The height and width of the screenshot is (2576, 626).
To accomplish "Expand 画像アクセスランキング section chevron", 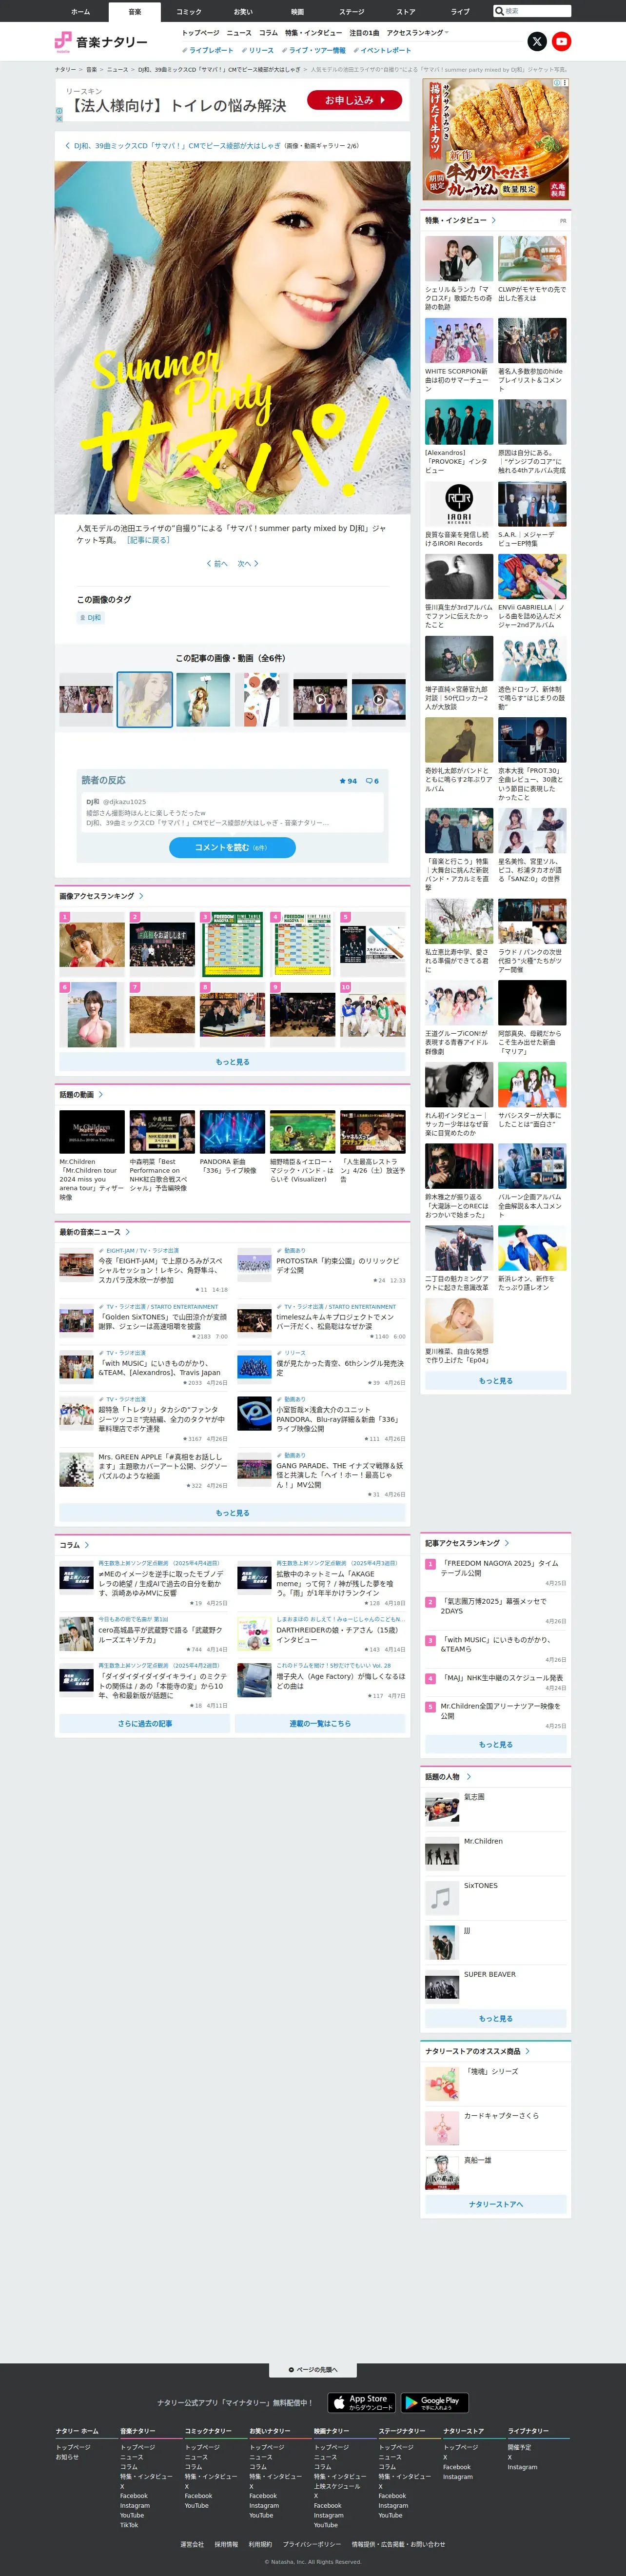I will pyautogui.click(x=141, y=896).
